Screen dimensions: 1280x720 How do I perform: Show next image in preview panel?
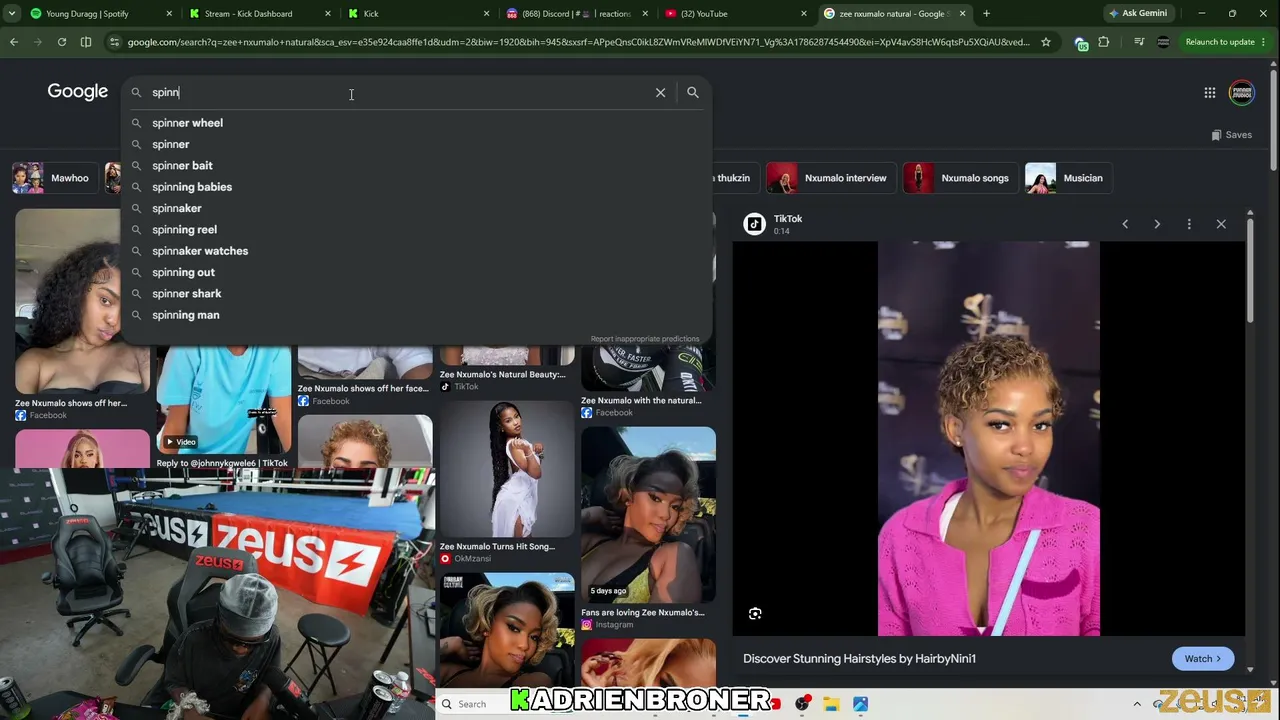click(x=1157, y=224)
